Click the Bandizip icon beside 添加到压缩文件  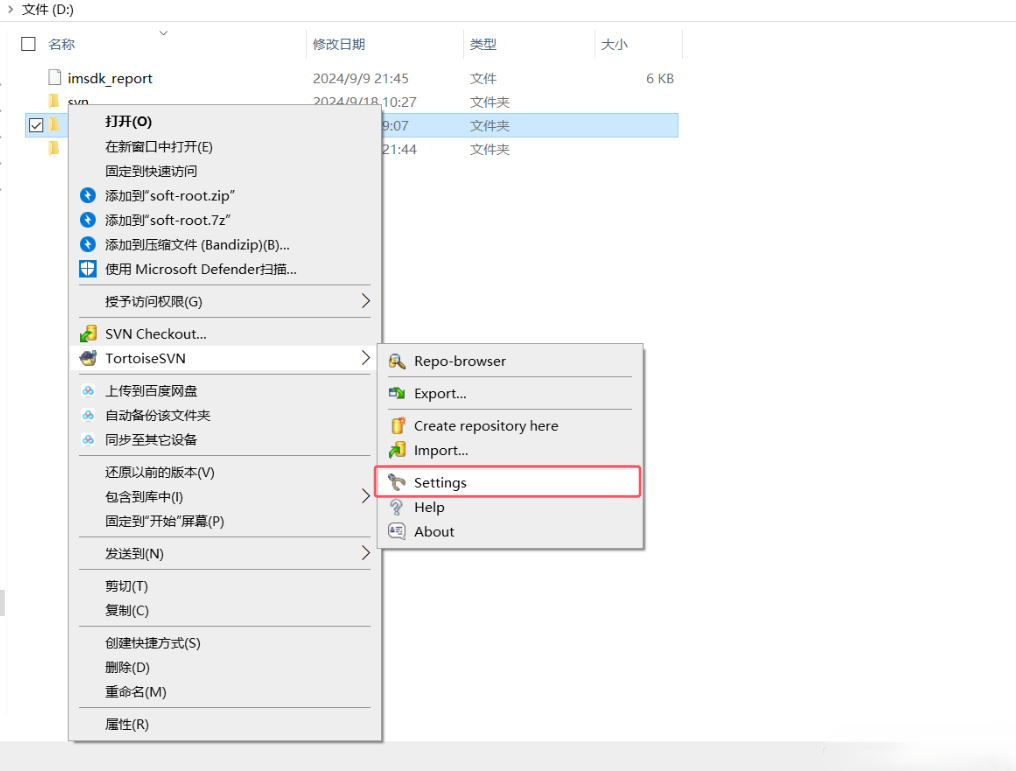[87, 244]
